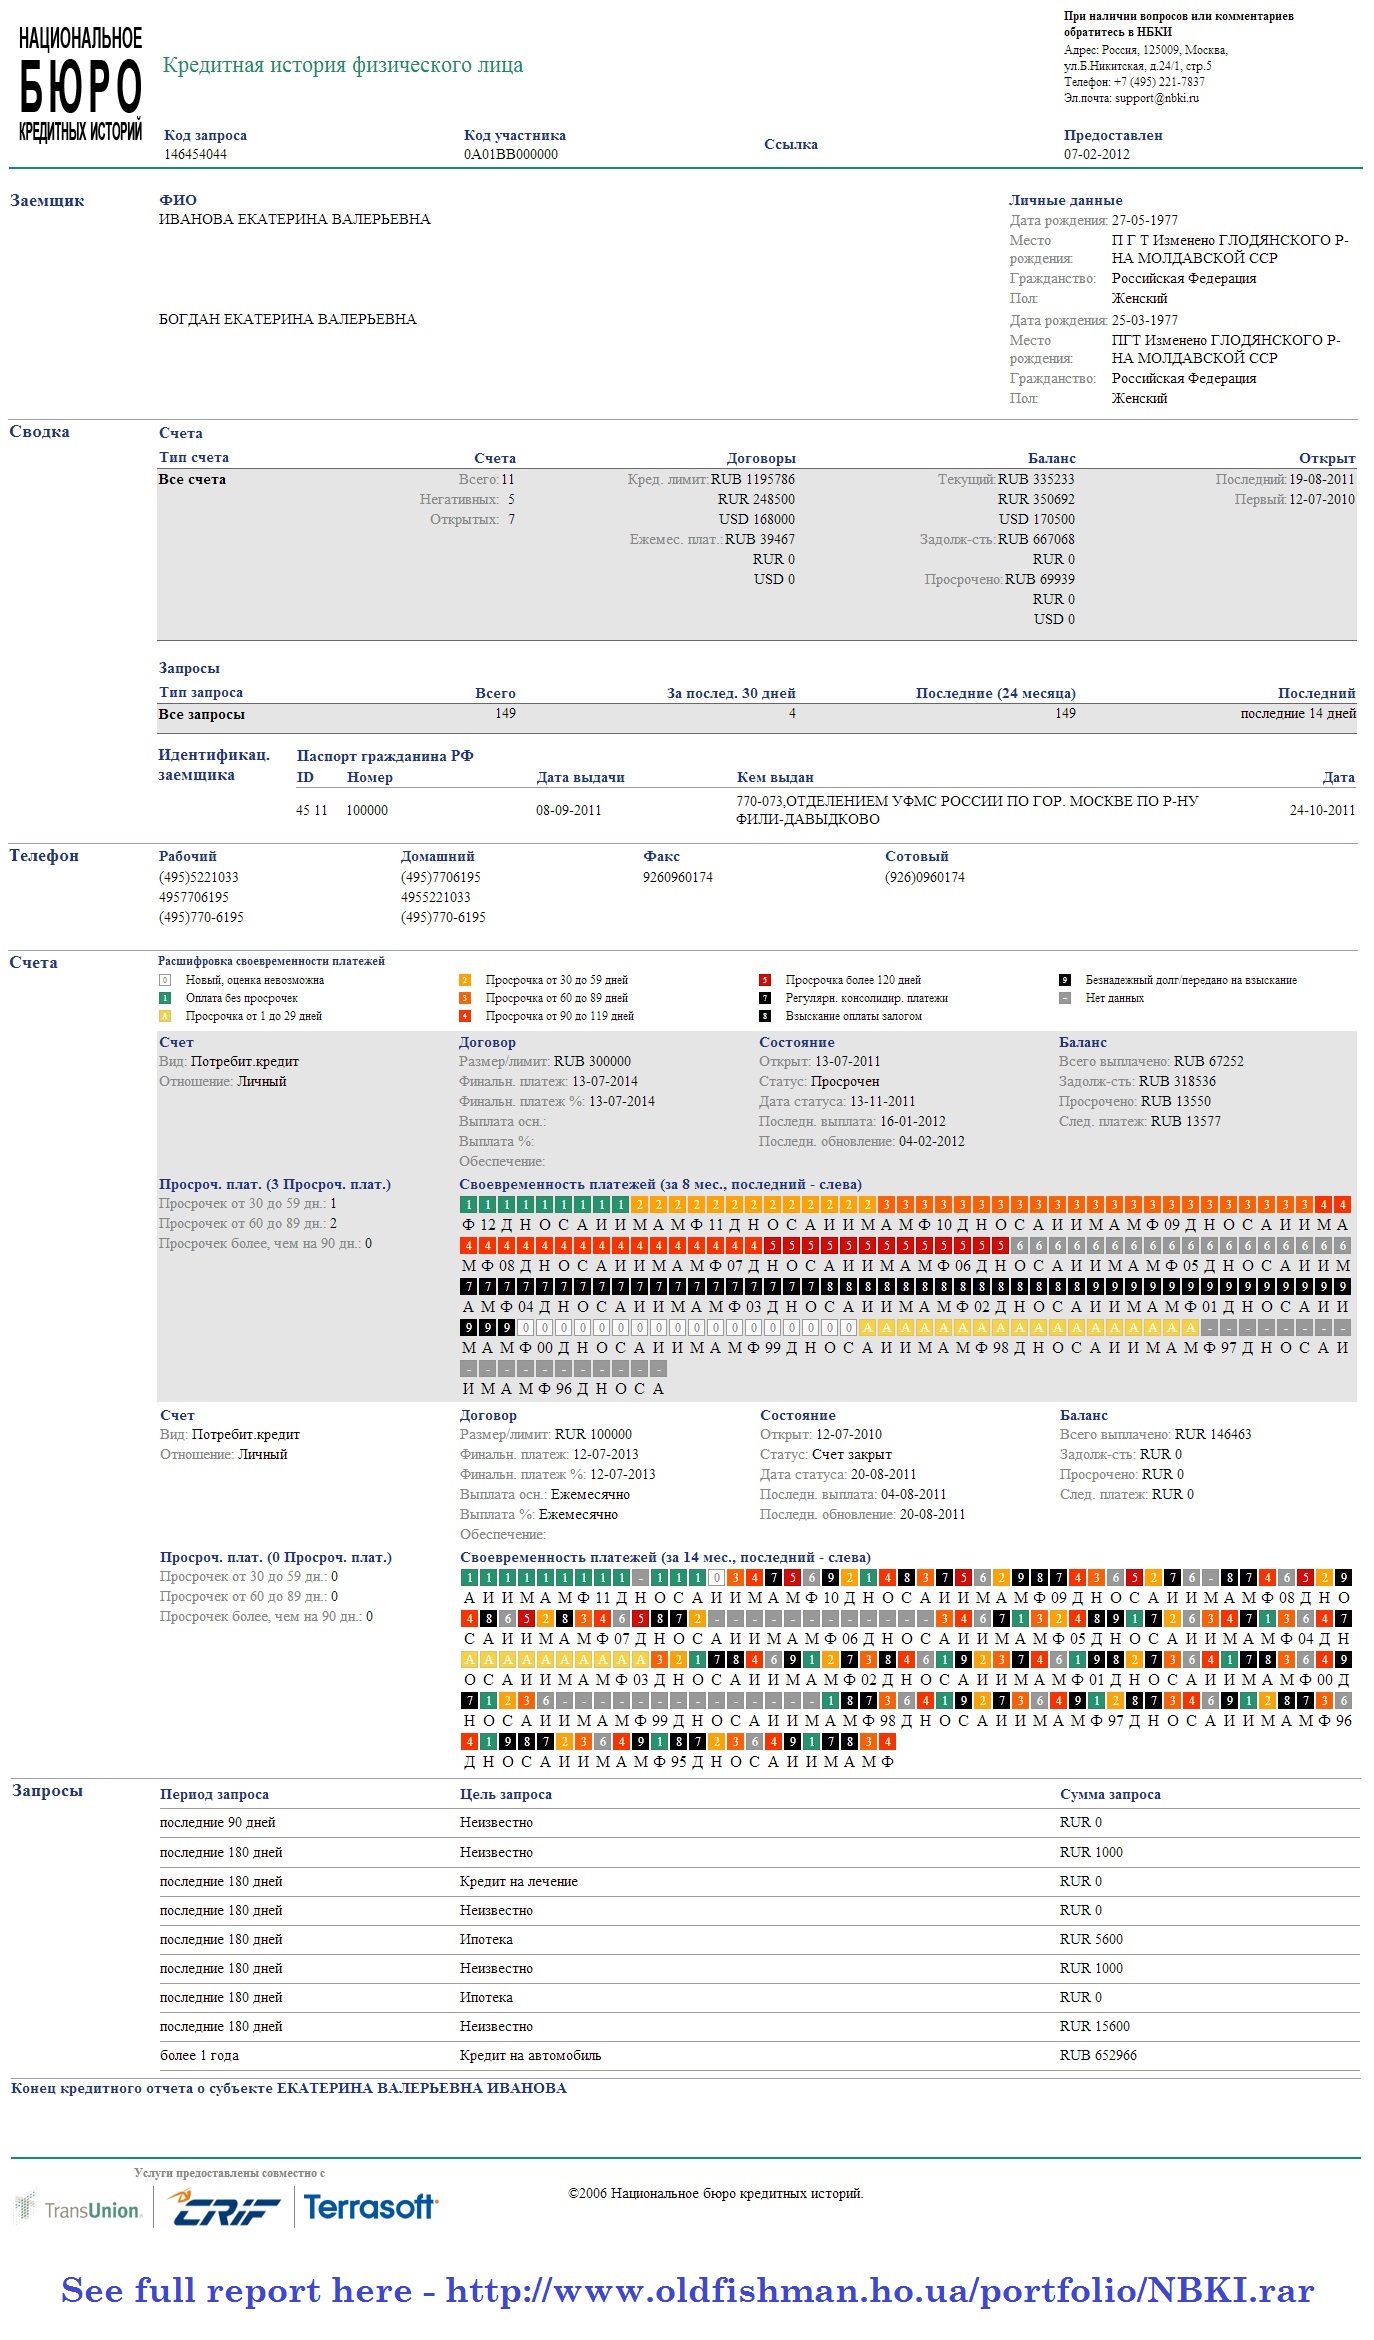
Task: Click the 'Кредит на лечение' request purpose
Action: 518,1881
